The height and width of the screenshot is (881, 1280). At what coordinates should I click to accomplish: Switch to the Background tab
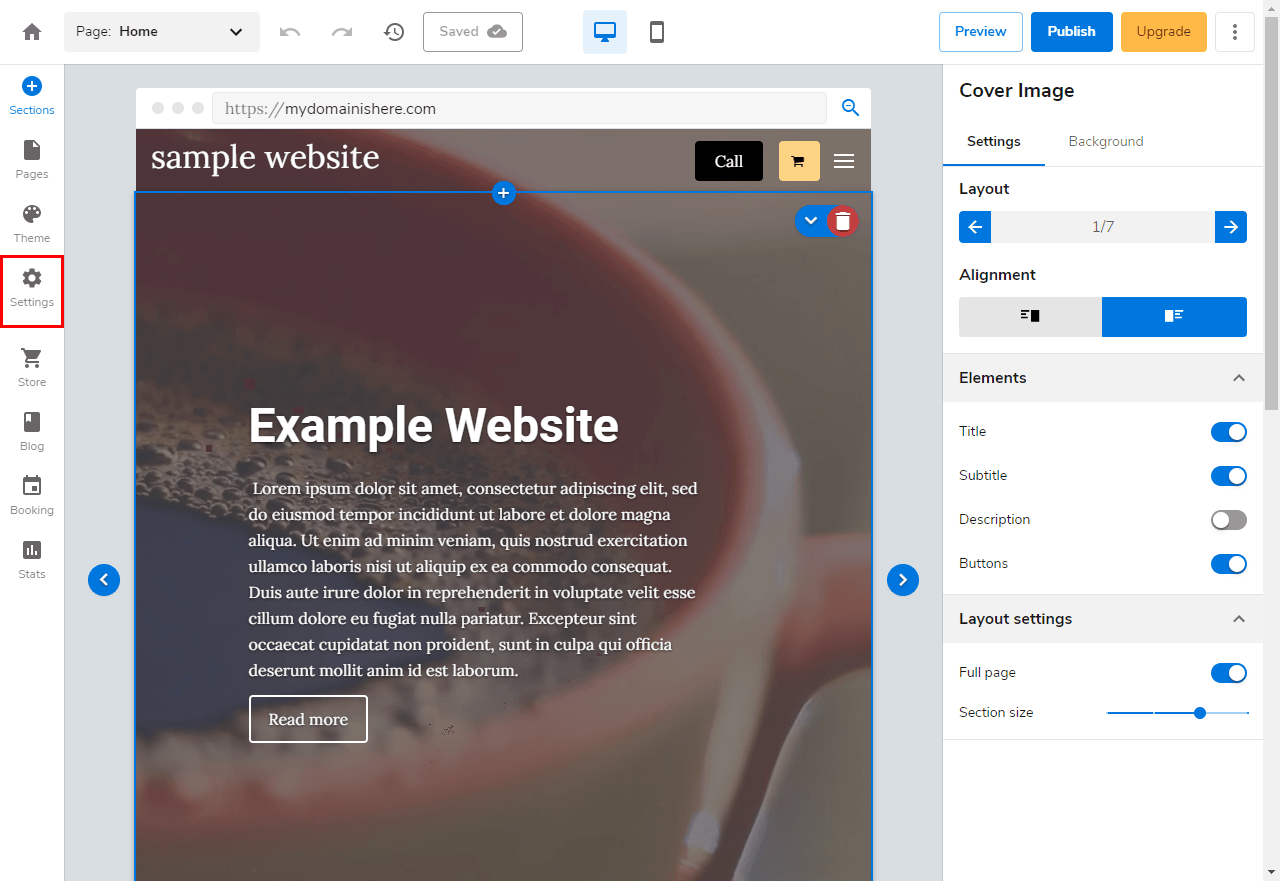pos(1106,142)
